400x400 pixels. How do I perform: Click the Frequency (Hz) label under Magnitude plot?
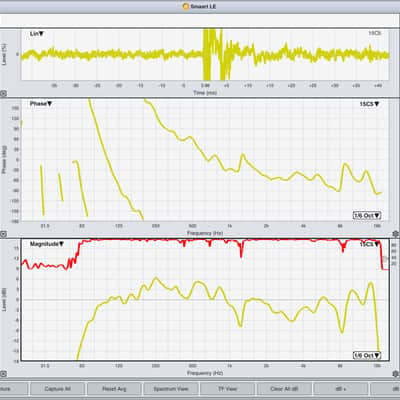coord(205,373)
